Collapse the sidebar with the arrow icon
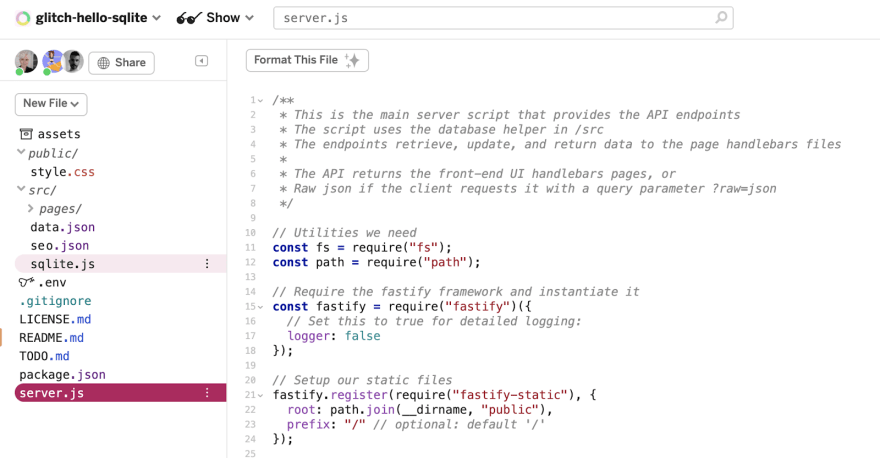Screen dimensions: 880x458 (x=201, y=61)
